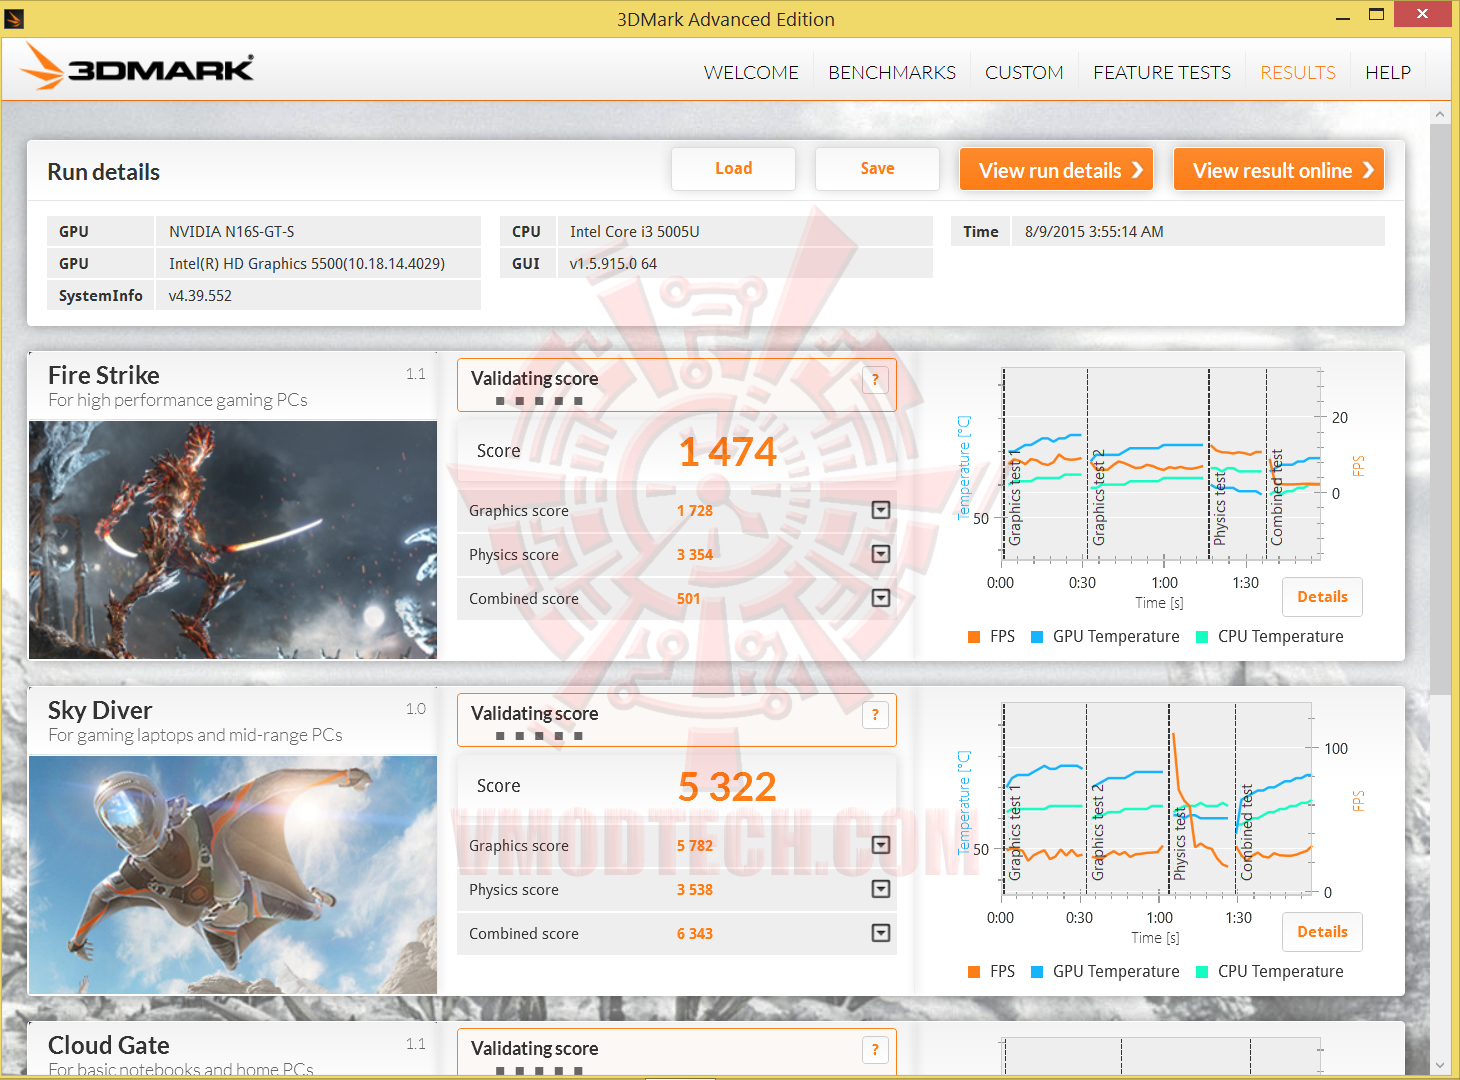1460x1080 pixels.
Task: Click the Sky Diver score "5 322"
Action: 728,787
